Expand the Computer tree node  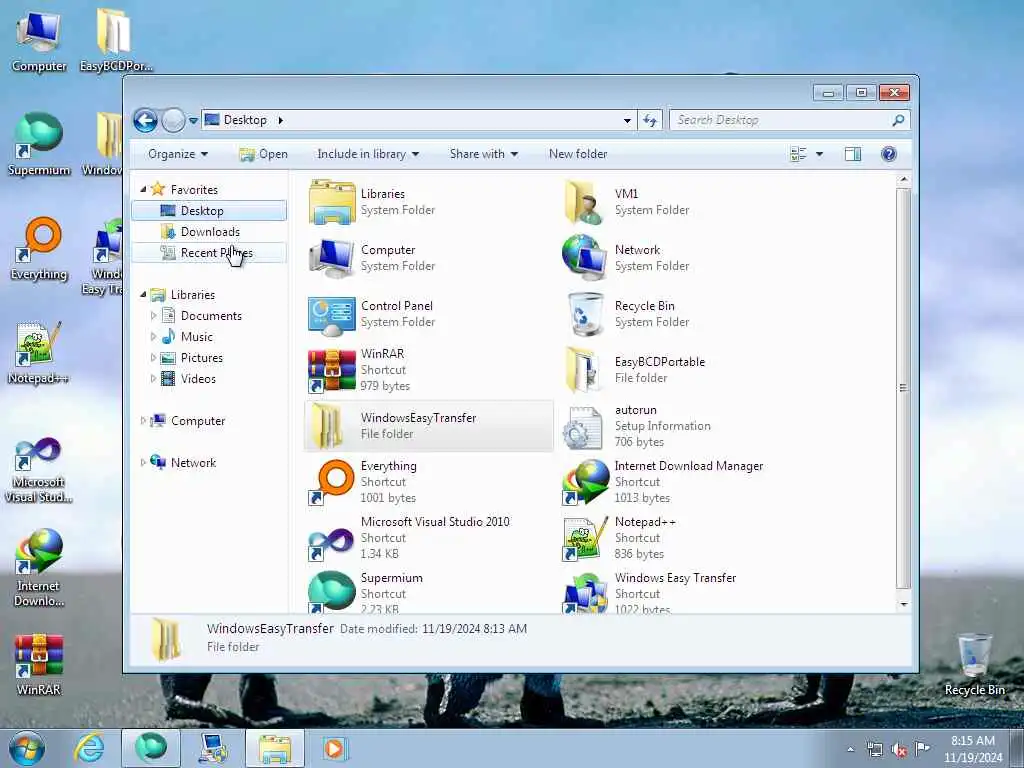coord(143,421)
